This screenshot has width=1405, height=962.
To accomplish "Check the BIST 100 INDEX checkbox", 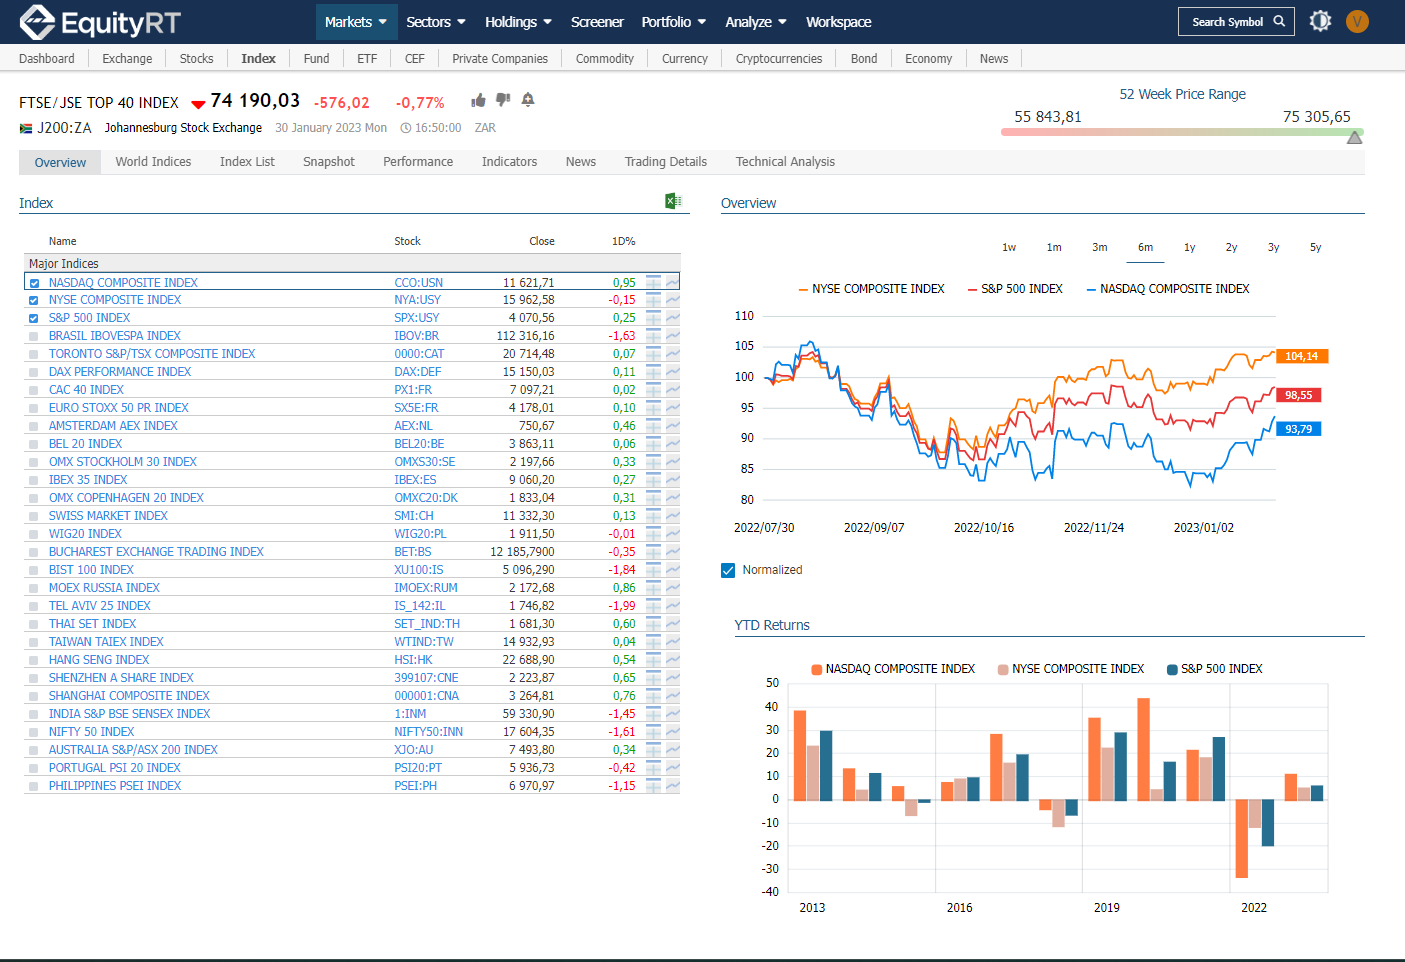I will [34, 570].
